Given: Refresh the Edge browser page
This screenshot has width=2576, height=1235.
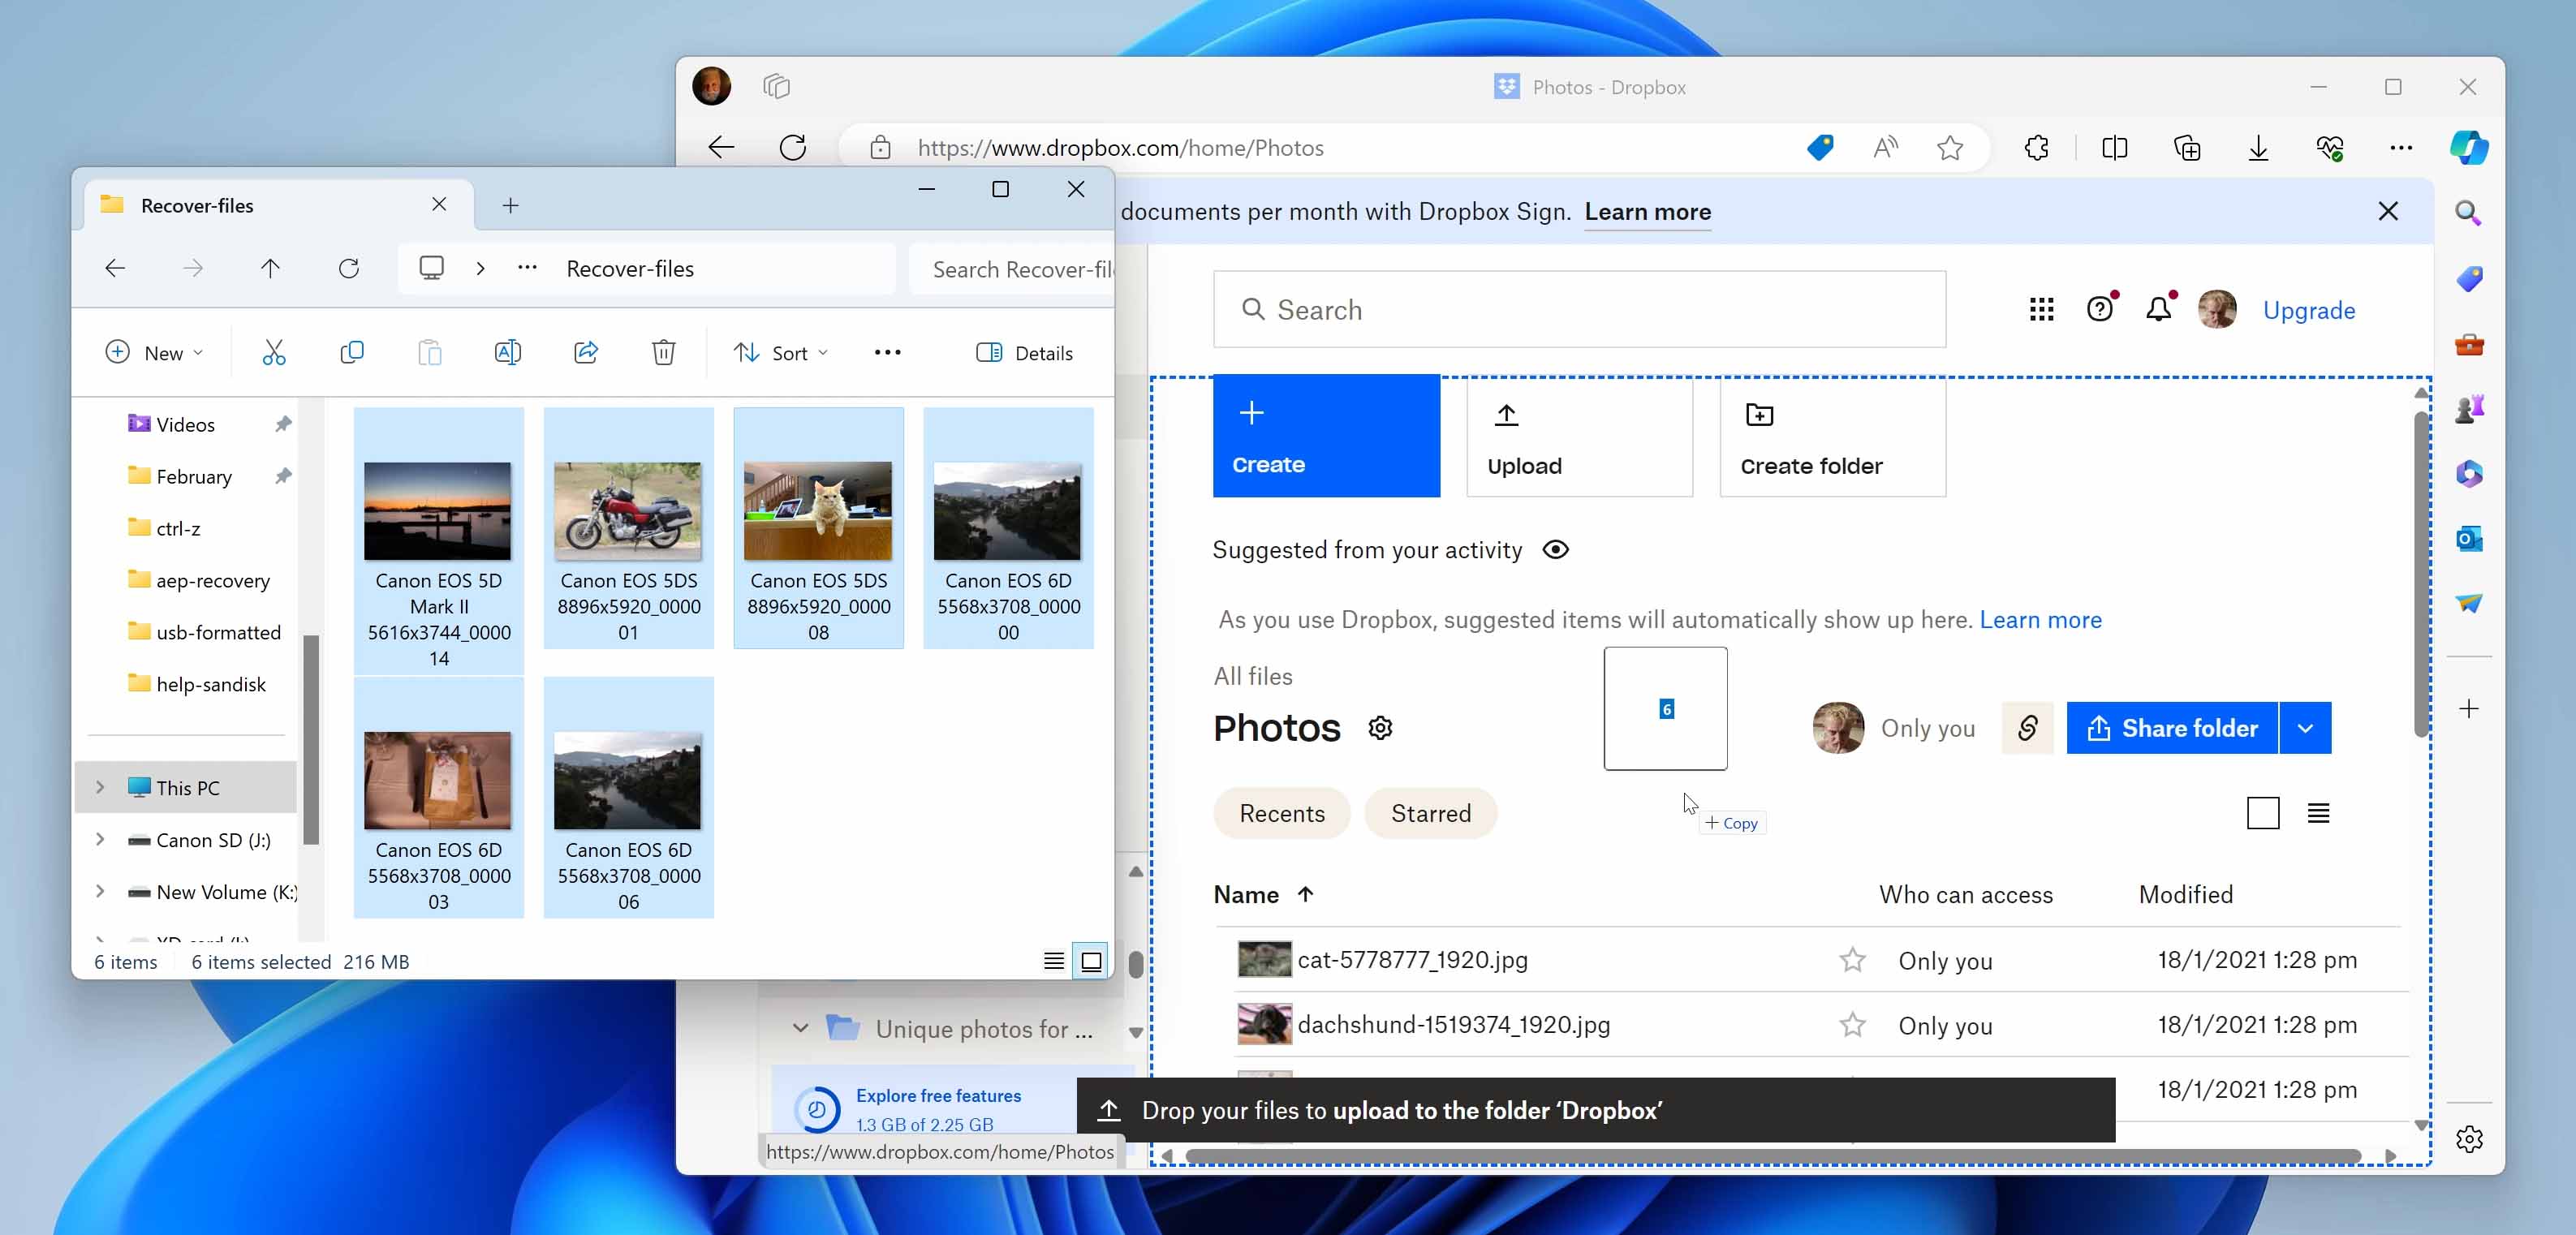Looking at the screenshot, I should click(x=793, y=148).
